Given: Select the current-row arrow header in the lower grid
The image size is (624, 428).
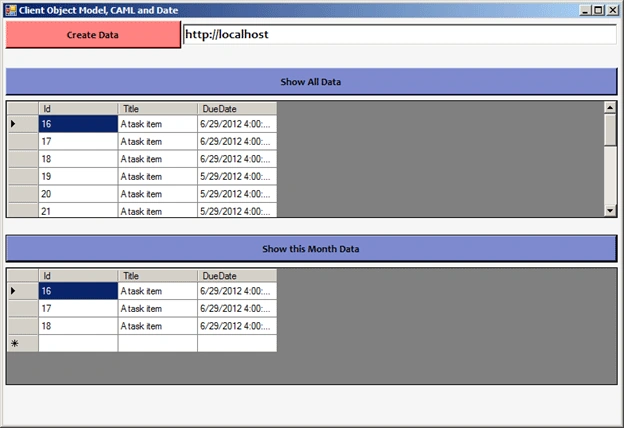Looking at the screenshot, I should [x=23, y=291].
